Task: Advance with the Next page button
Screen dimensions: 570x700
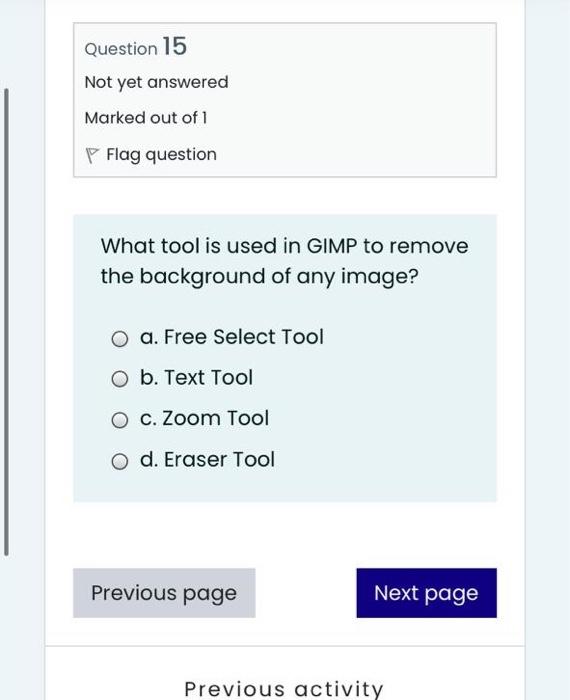Action: coord(426,593)
